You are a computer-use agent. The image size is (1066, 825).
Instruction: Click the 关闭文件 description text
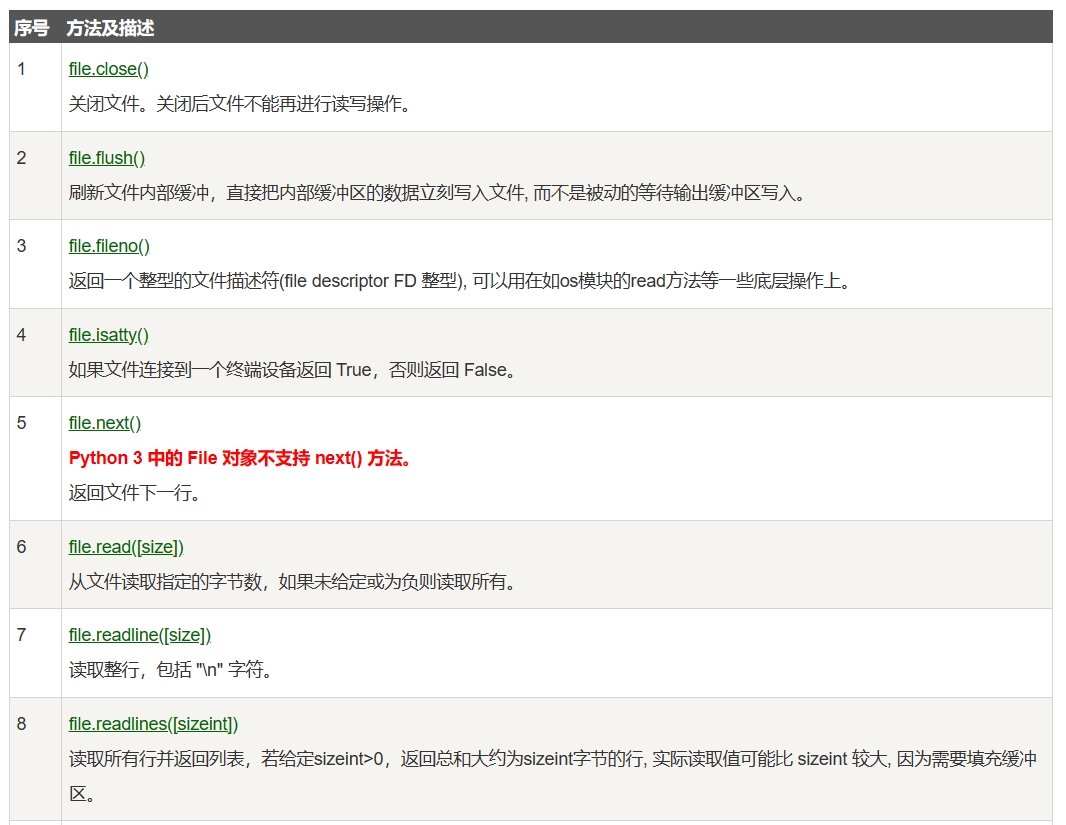pos(240,104)
